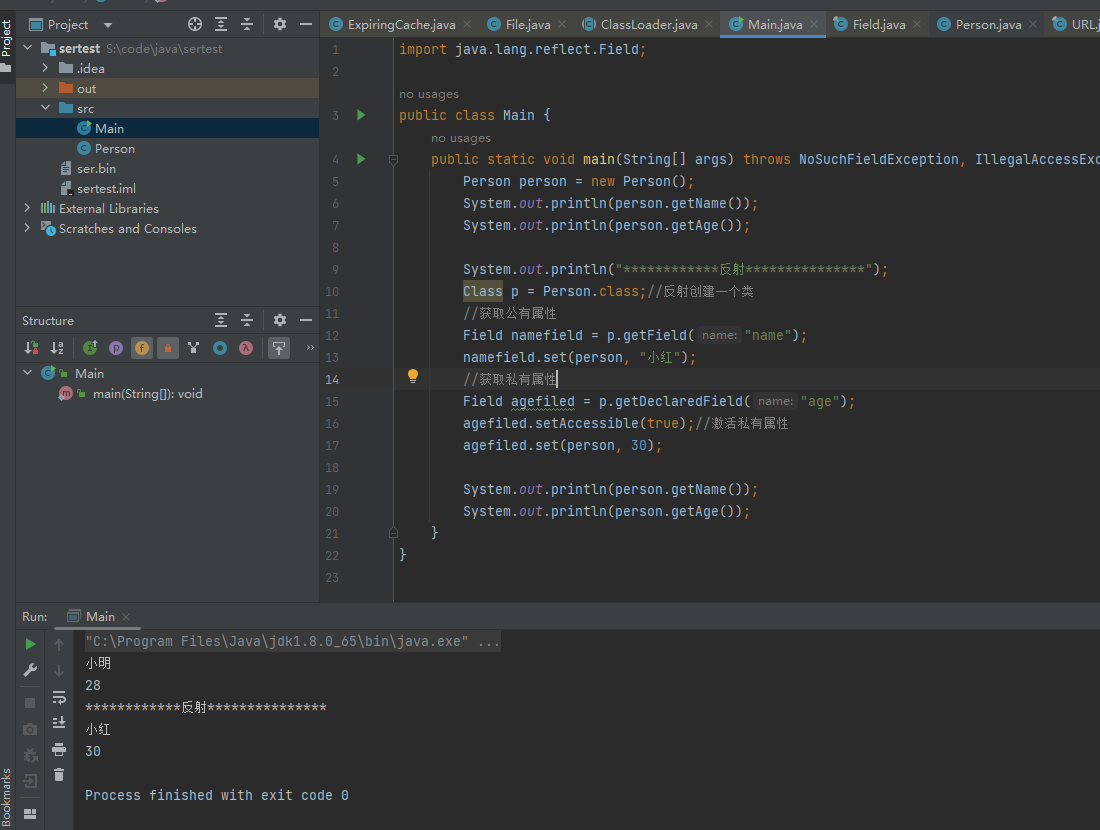Screen dimensions: 1100x830
Task: Click the 'no usages' hint above class Main
Action: [429, 94]
